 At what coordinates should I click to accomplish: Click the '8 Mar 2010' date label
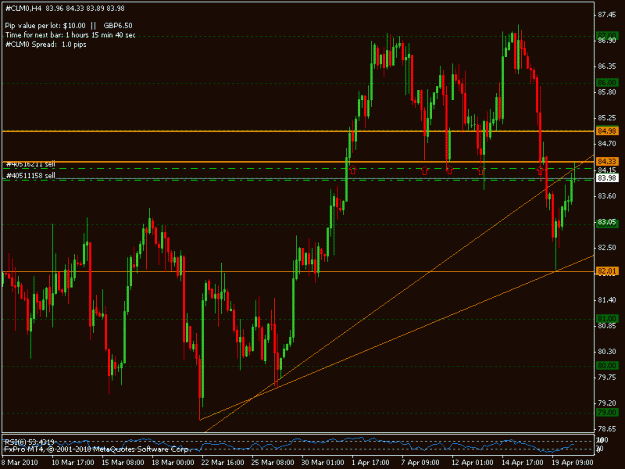coord(19,462)
